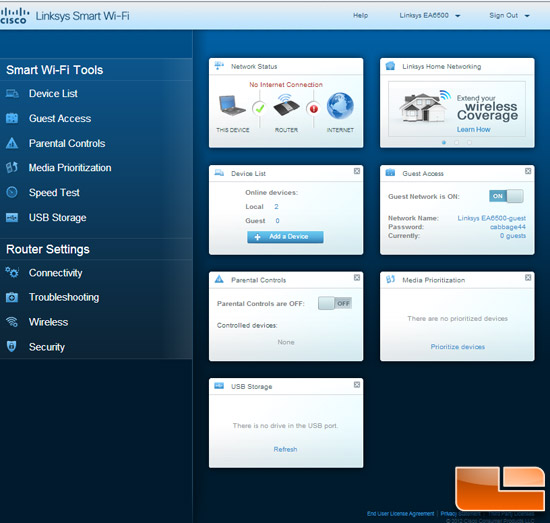Click the Media Prioritization sidebar icon
This screenshot has width=550, height=523.
12,168
